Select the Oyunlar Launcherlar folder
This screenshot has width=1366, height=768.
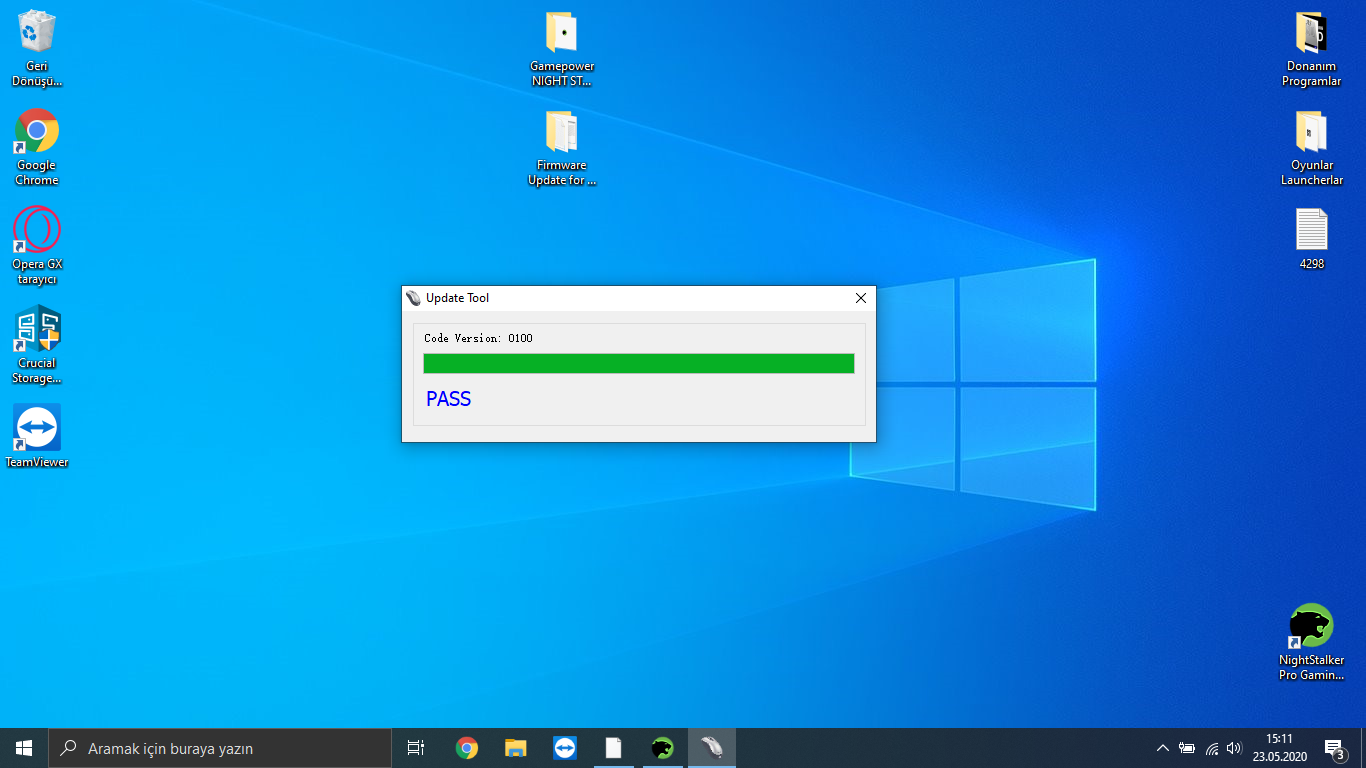click(x=1311, y=148)
